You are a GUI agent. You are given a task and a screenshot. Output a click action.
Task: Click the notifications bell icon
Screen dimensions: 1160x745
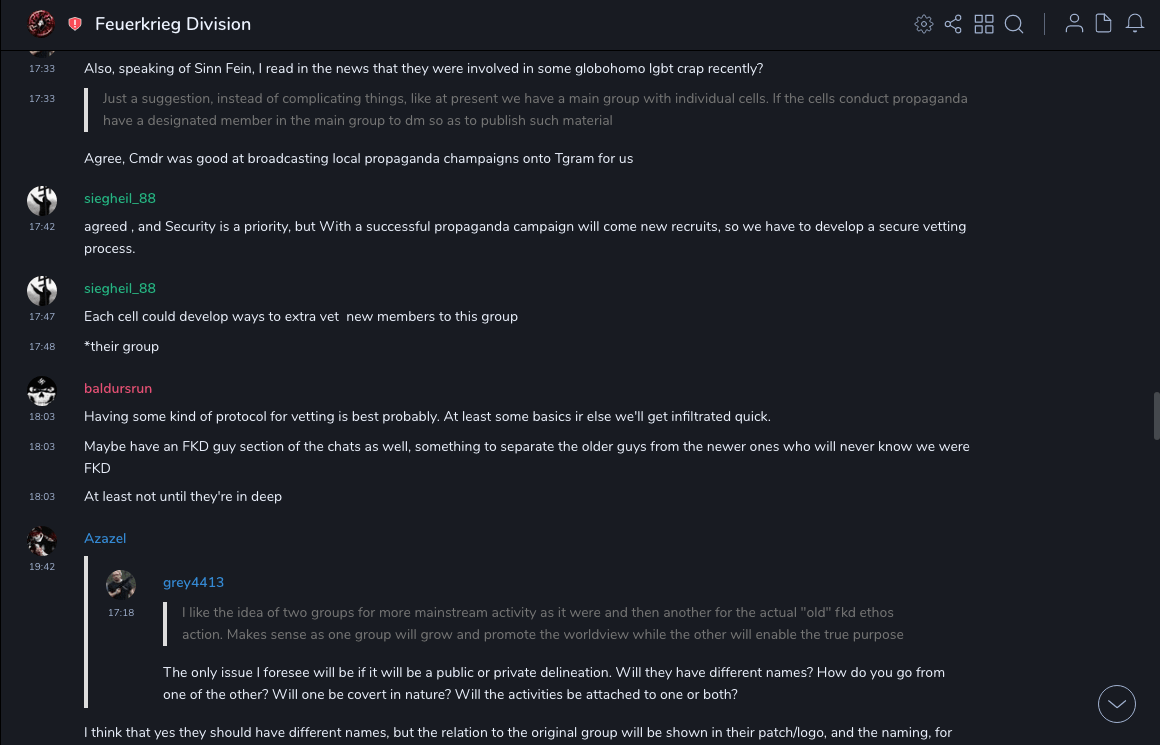click(x=1135, y=24)
